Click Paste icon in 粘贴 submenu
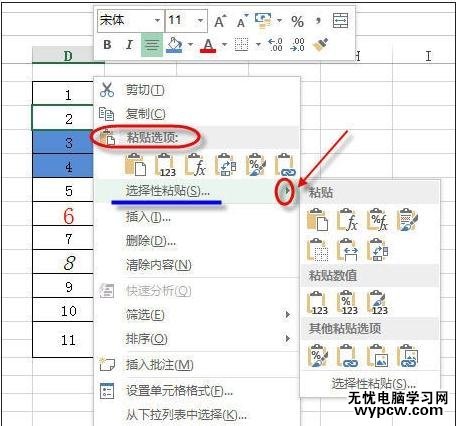Viewport: 459px width, 426px height. click(x=317, y=220)
